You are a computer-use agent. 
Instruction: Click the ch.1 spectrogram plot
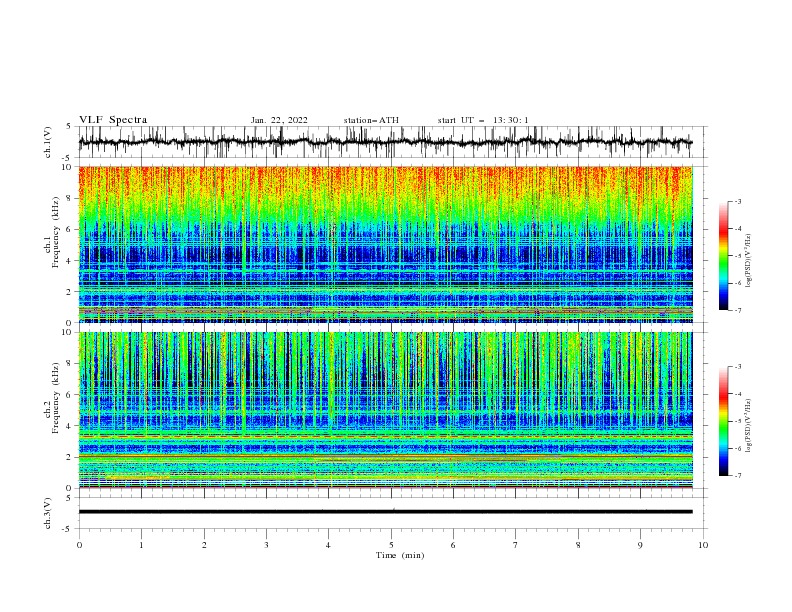point(385,244)
